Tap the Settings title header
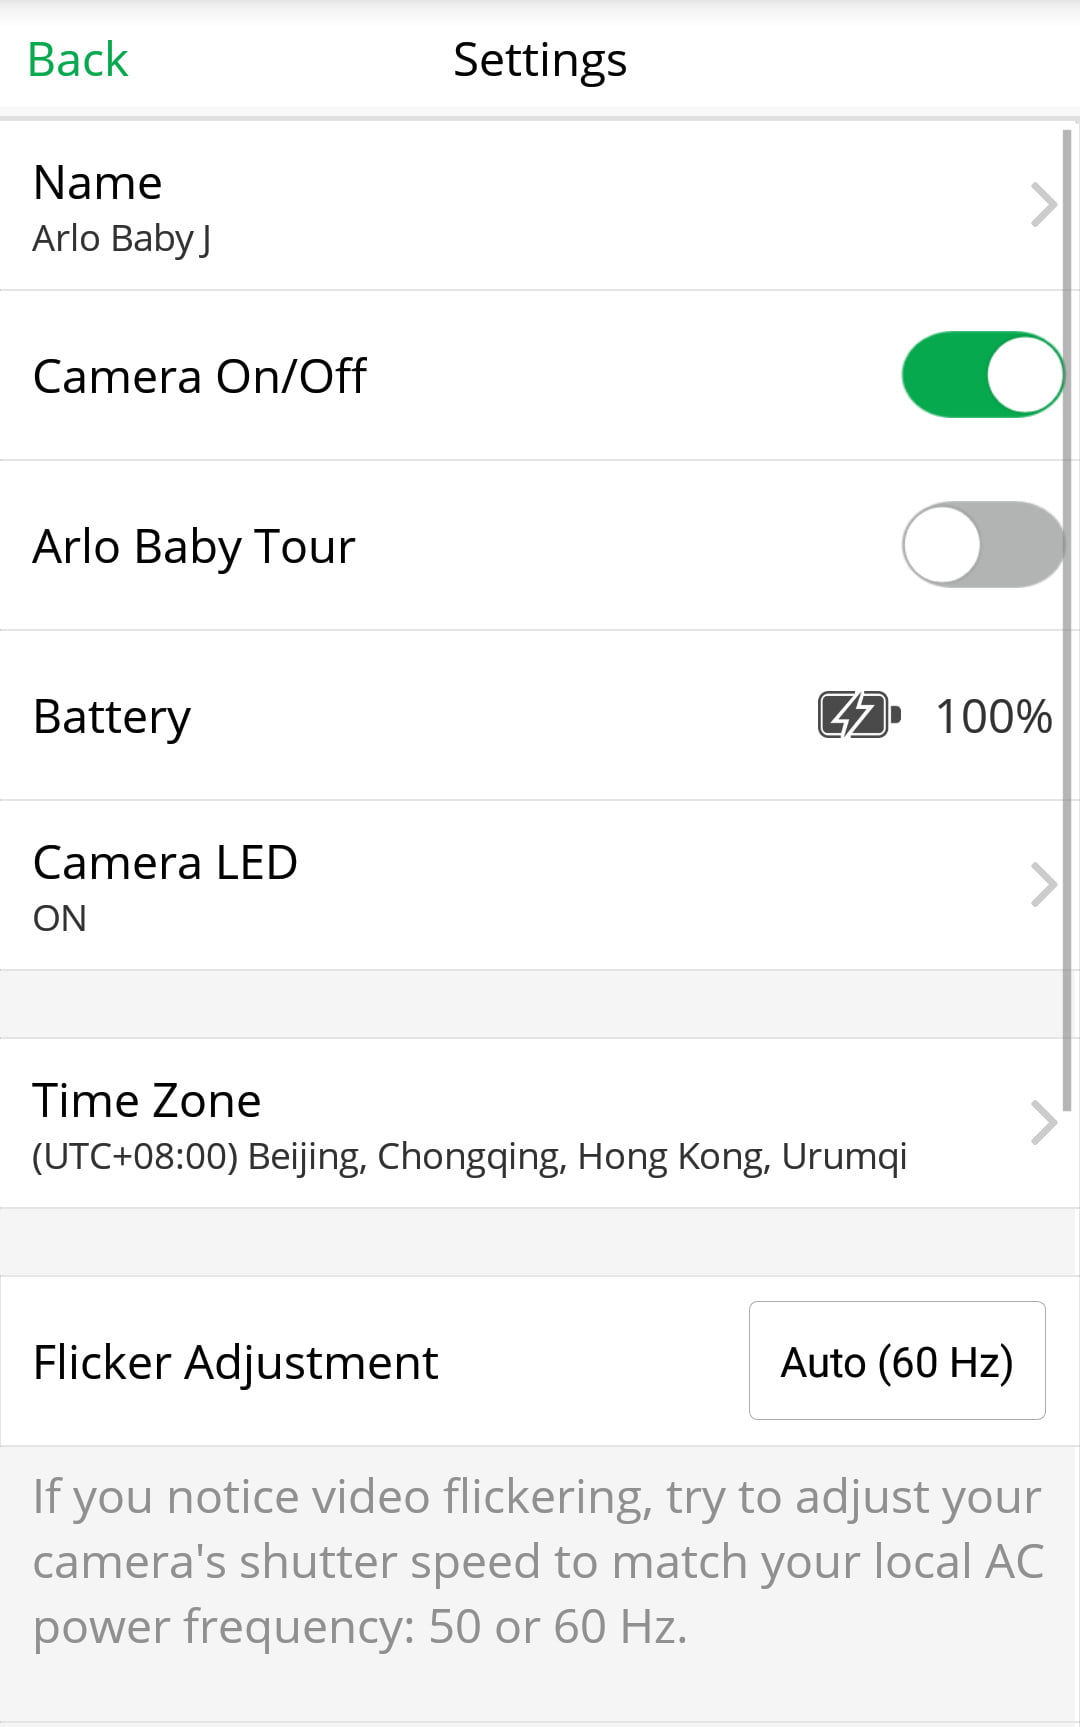Screen dimensions: 1080x1727 (540, 60)
